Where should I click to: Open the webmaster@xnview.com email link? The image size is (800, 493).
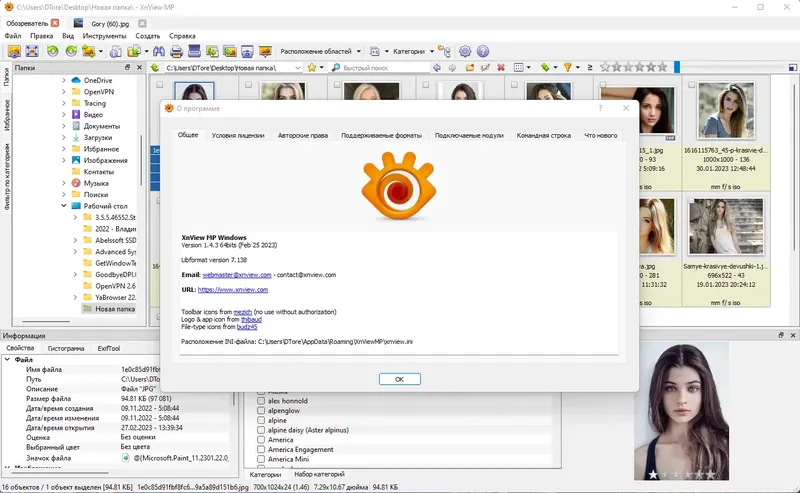click(x=237, y=275)
